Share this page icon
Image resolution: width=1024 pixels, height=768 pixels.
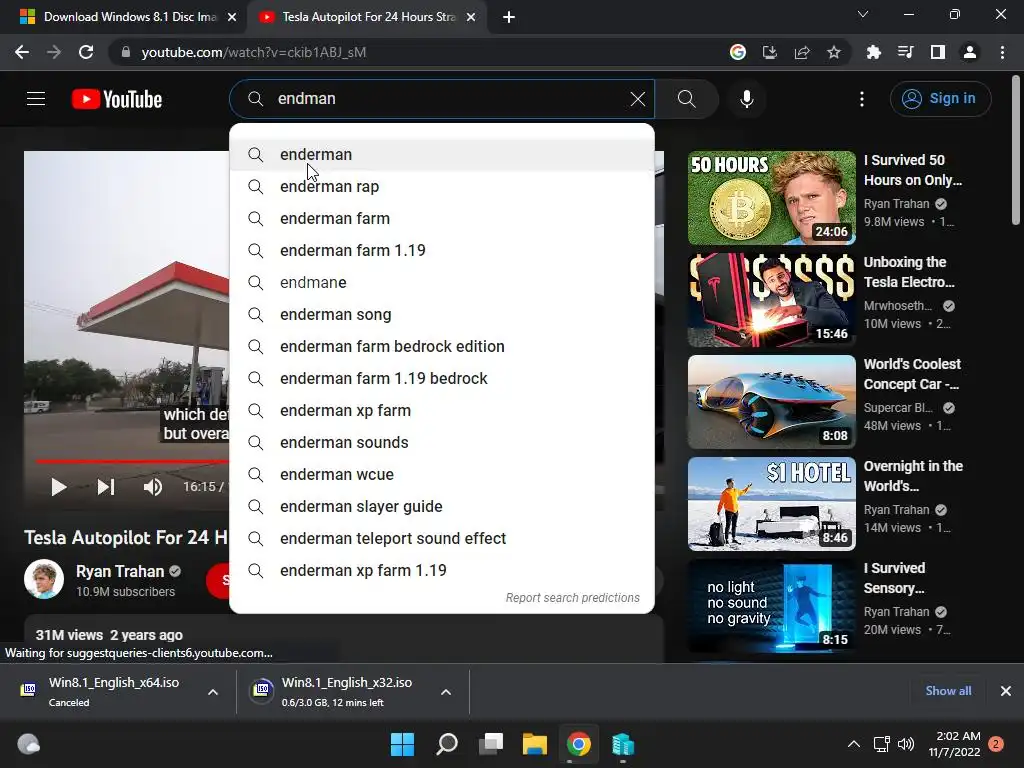coord(802,52)
